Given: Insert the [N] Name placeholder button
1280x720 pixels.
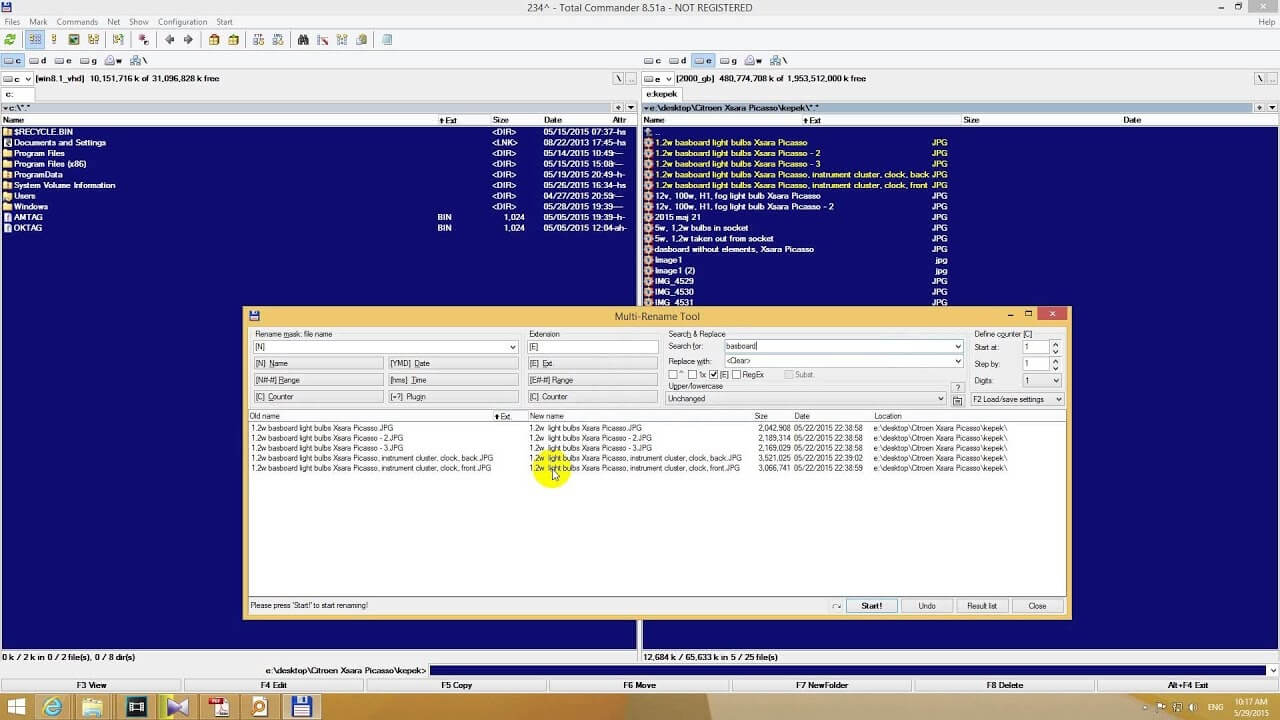Looking at the screenshot, I should 318,364.
